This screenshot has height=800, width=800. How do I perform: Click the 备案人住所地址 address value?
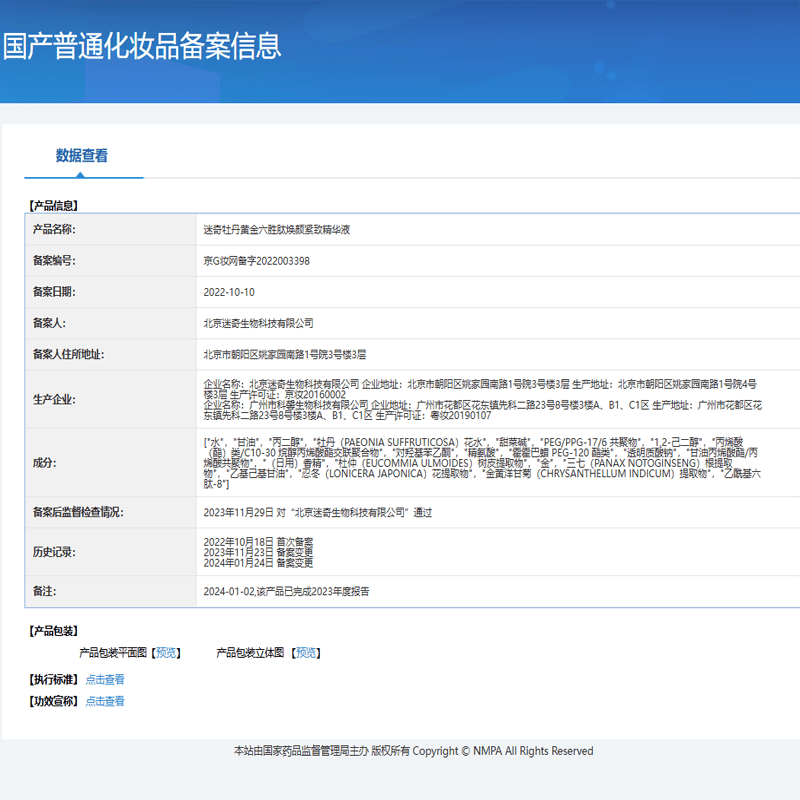[x=285, y=354]
